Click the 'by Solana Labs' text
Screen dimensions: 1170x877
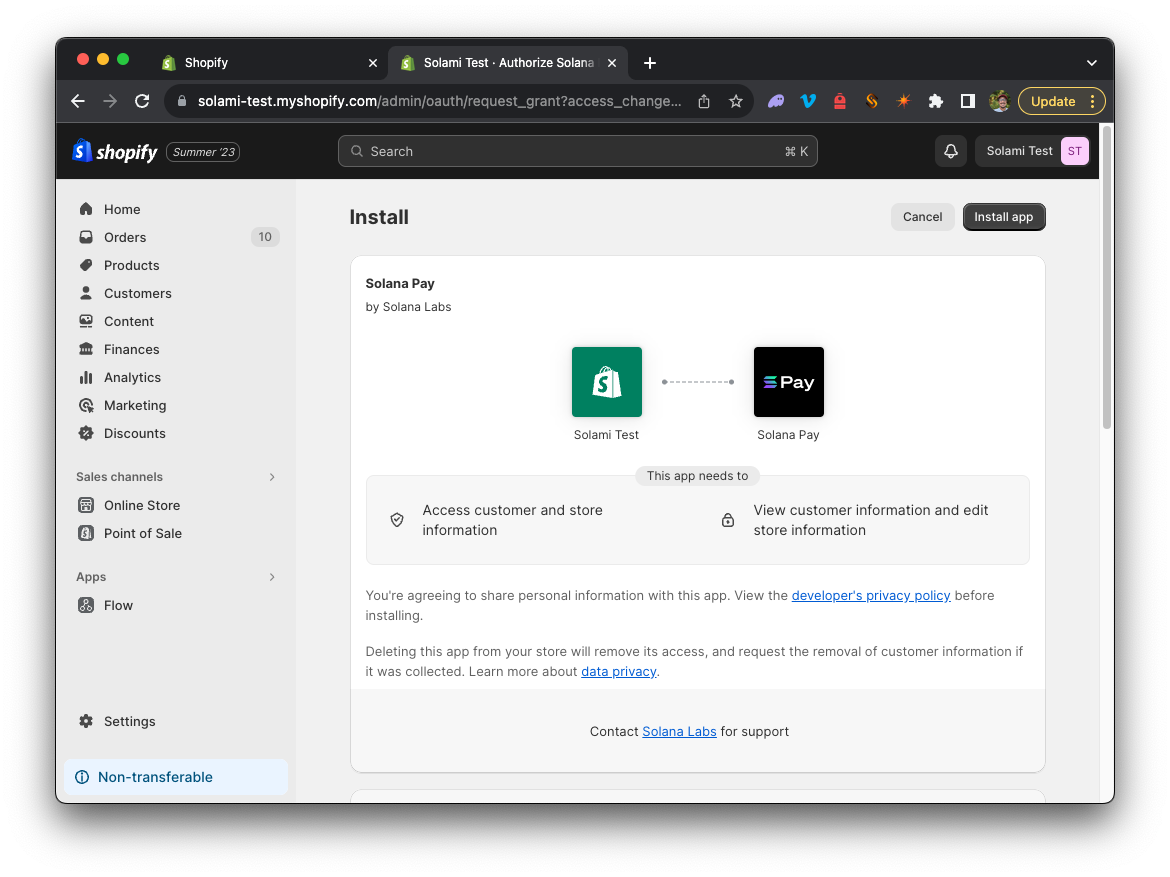click(408, 307)
